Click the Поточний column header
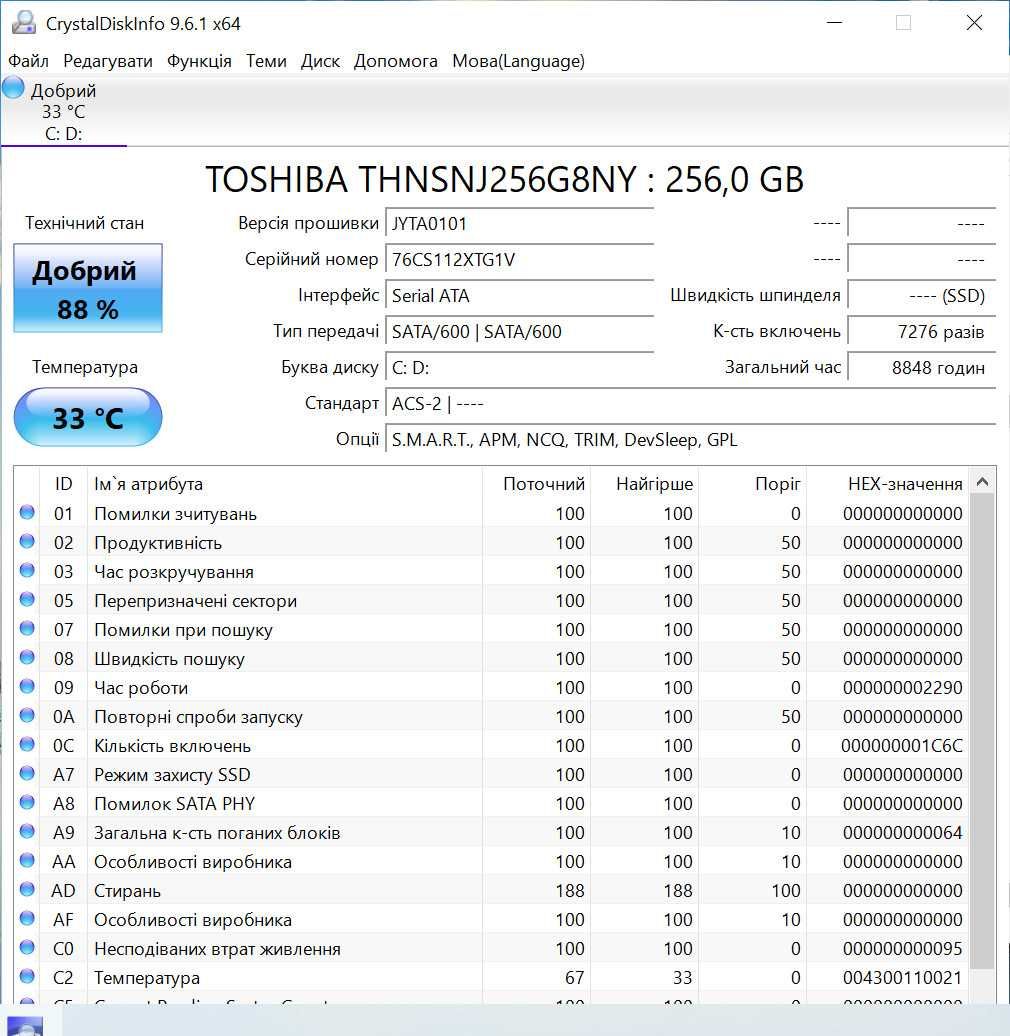This screenshot has height=1036, width=1010. point(536,484)
